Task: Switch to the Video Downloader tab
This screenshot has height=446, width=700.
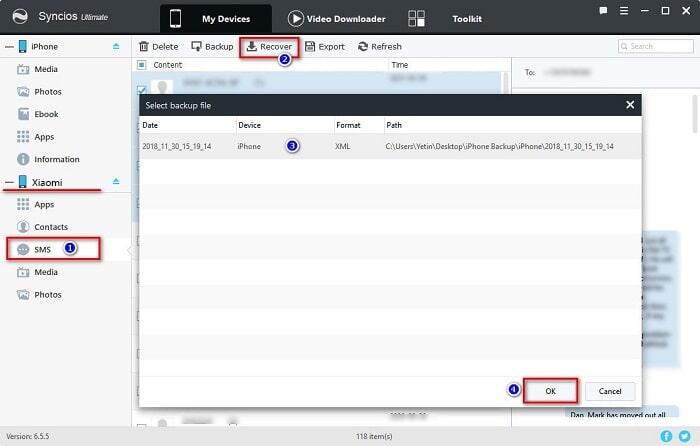Action: [336, 18]
